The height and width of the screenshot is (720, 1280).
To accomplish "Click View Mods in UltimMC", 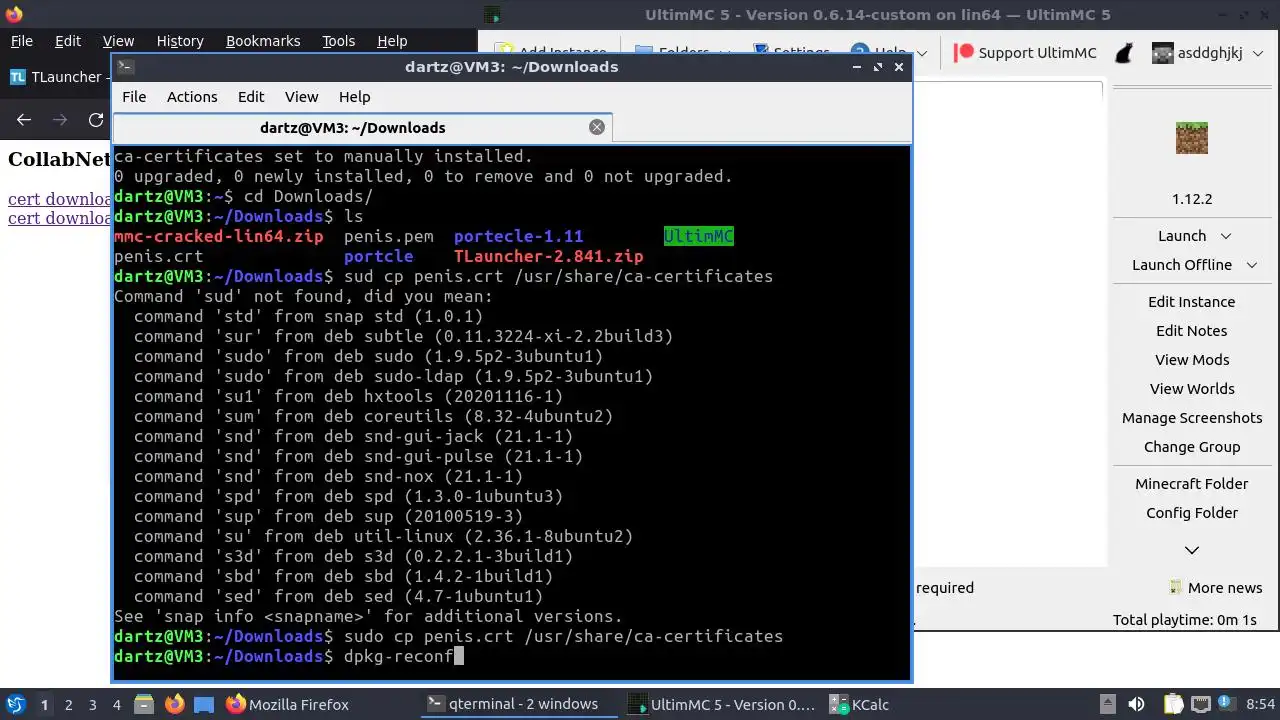I will point(1192,360).
